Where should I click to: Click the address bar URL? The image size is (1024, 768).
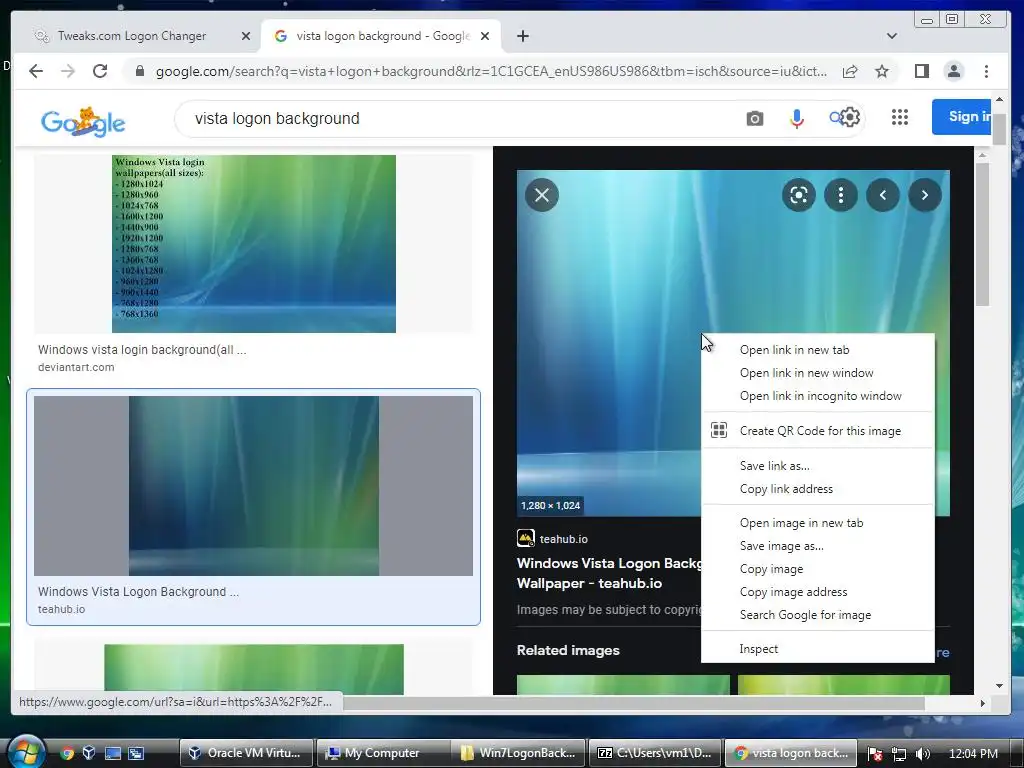(490, 71)
